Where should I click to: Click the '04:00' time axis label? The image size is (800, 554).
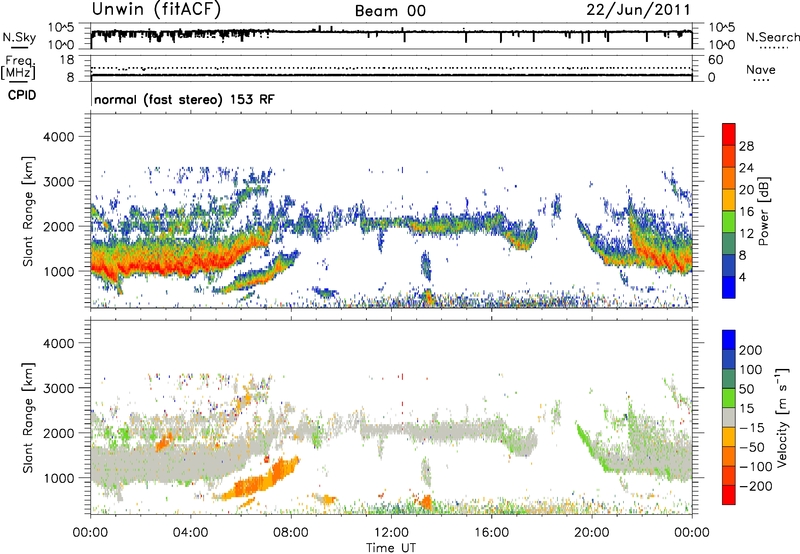tap(190, 533)
